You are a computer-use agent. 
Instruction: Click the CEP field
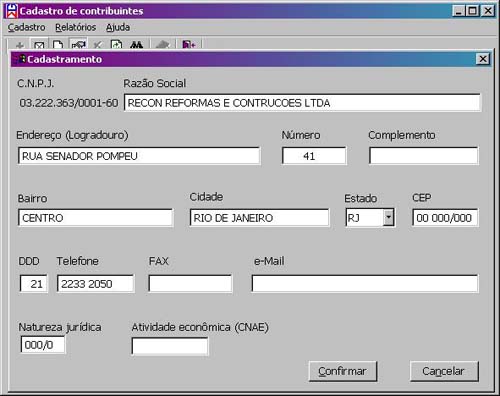(445, 218)
